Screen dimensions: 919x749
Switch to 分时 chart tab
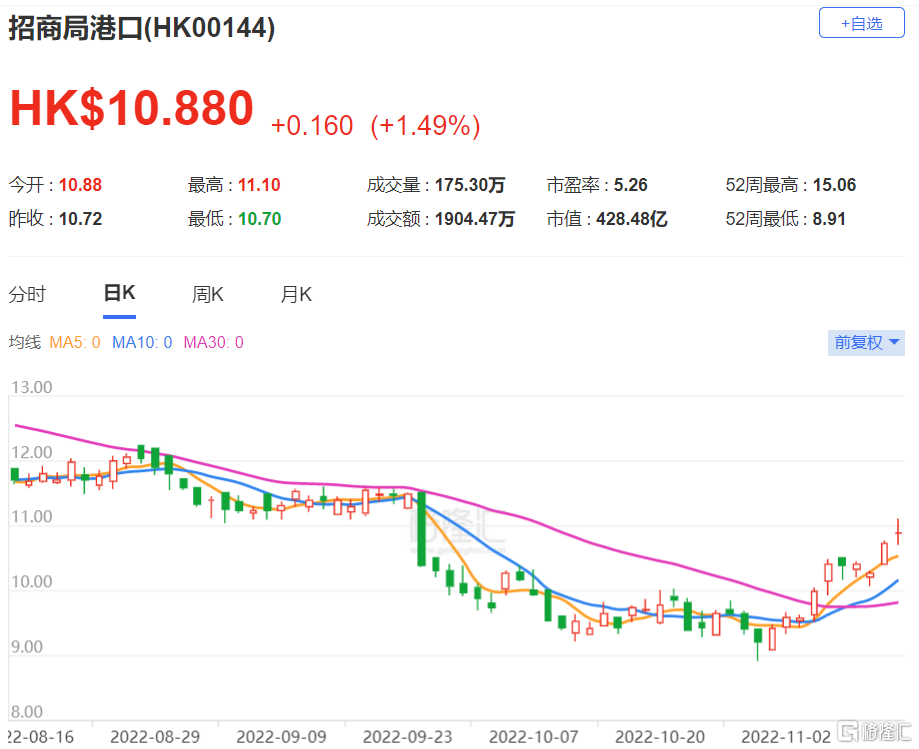click(27, 294)
